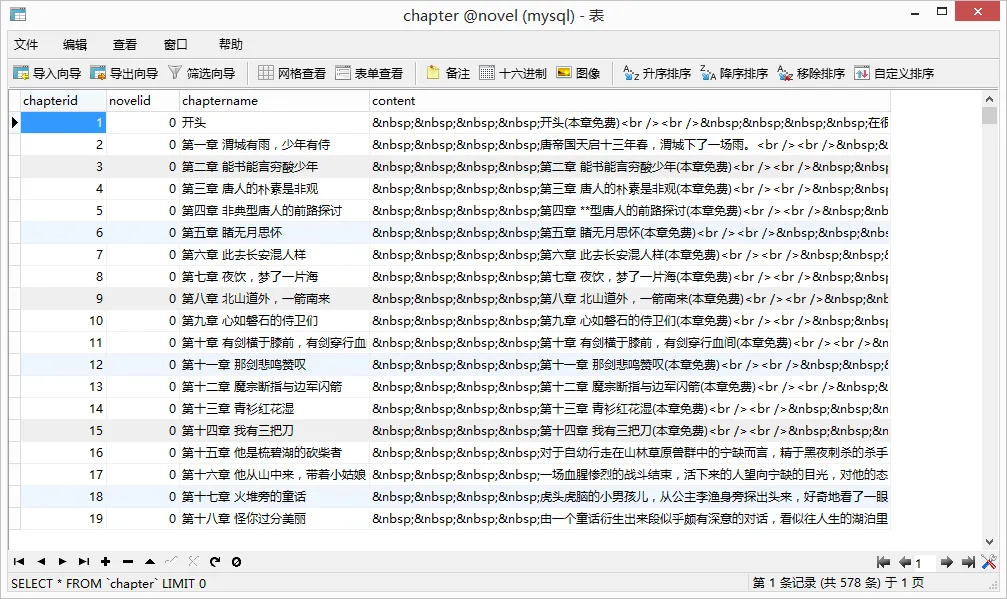The height and width of the screenshot is (599, 1007).
Task: Select cell 第三章 唐人的朴素是非观
Action: click(x=274, y=189)
